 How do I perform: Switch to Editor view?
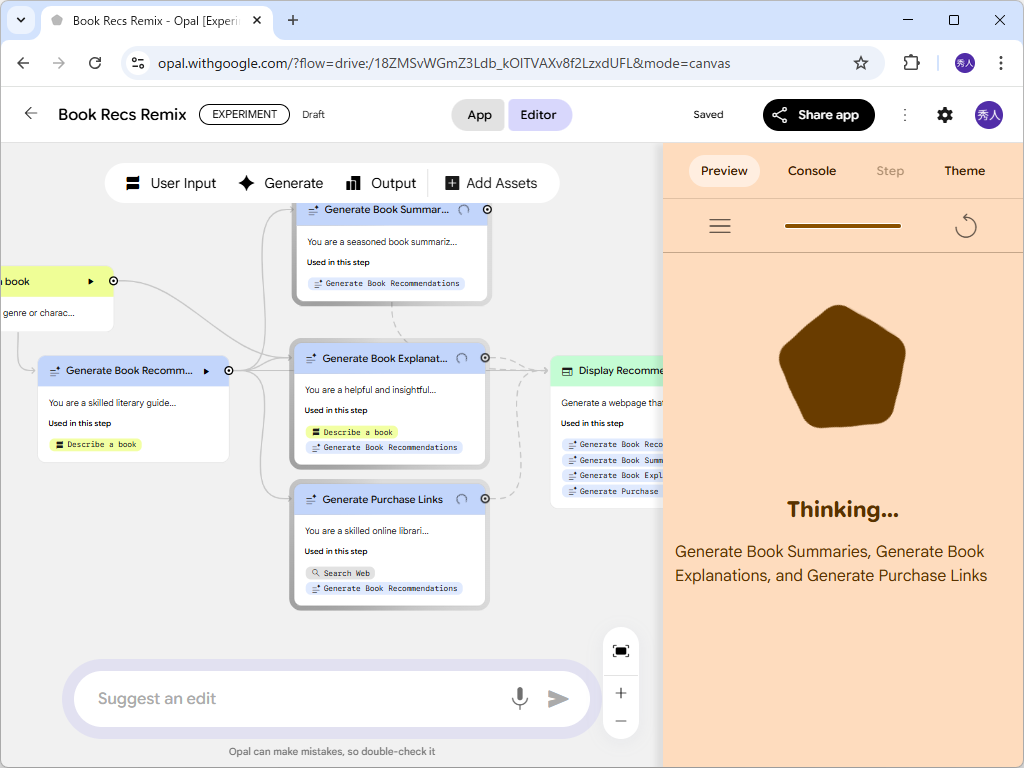click(x=539, y=115)
